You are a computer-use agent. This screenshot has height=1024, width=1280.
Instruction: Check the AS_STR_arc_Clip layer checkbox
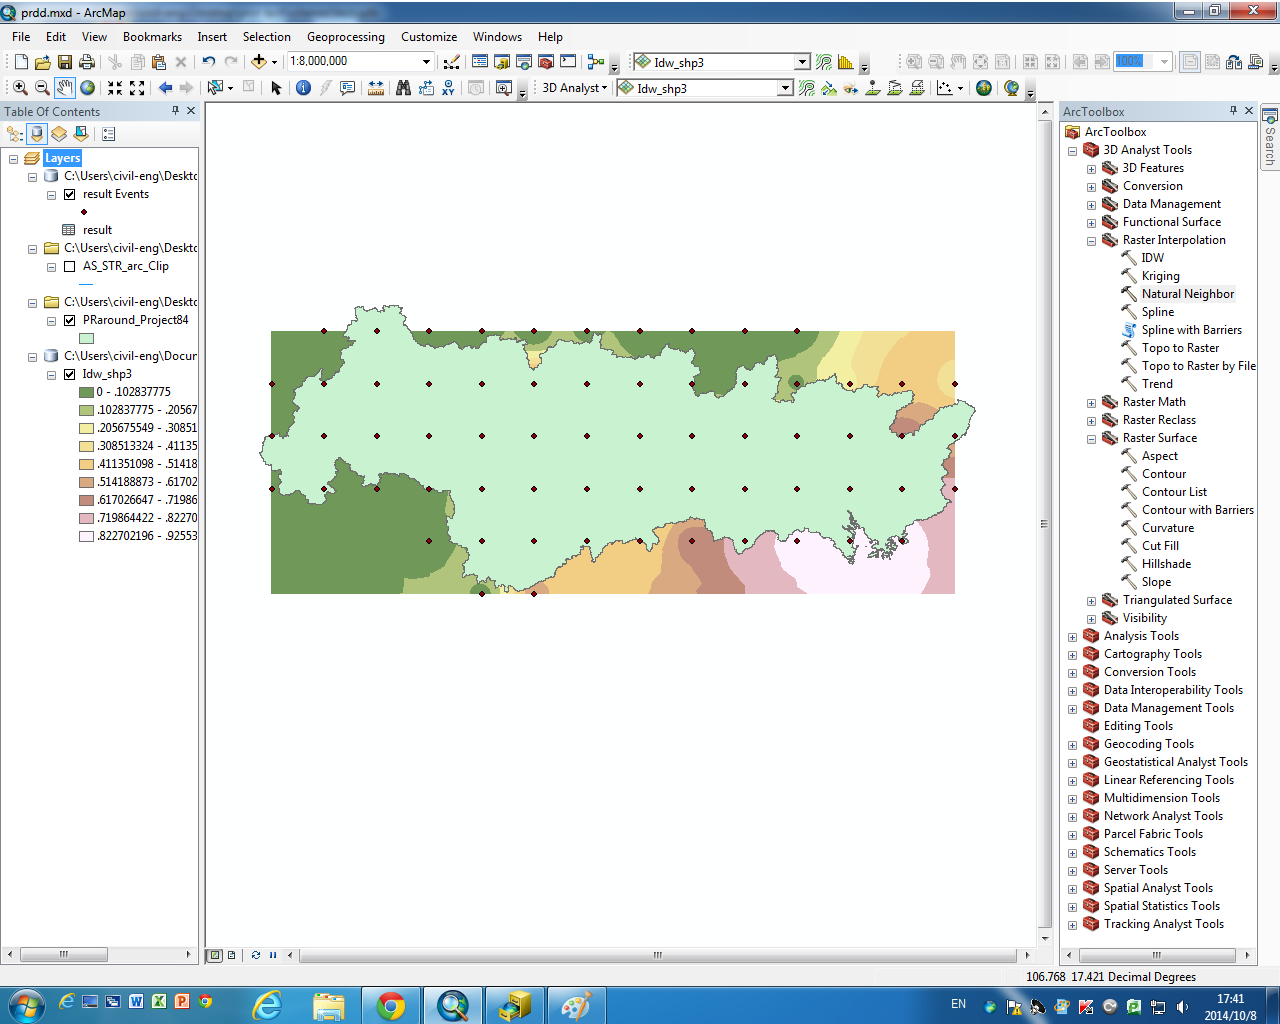[x=69, y=267]
